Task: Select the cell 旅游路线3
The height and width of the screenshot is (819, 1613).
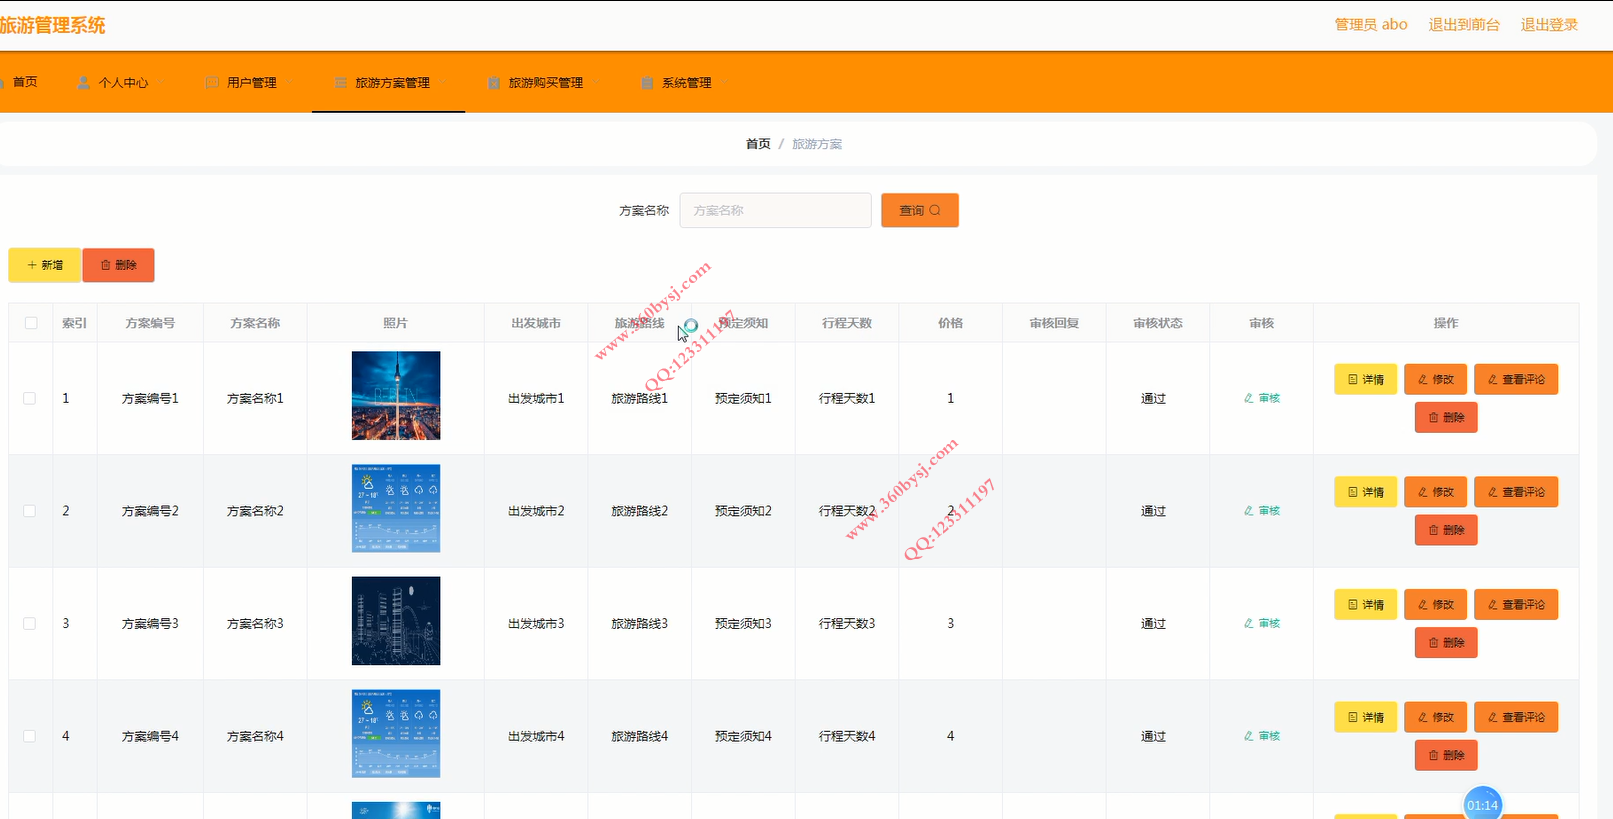Action: 640,623
